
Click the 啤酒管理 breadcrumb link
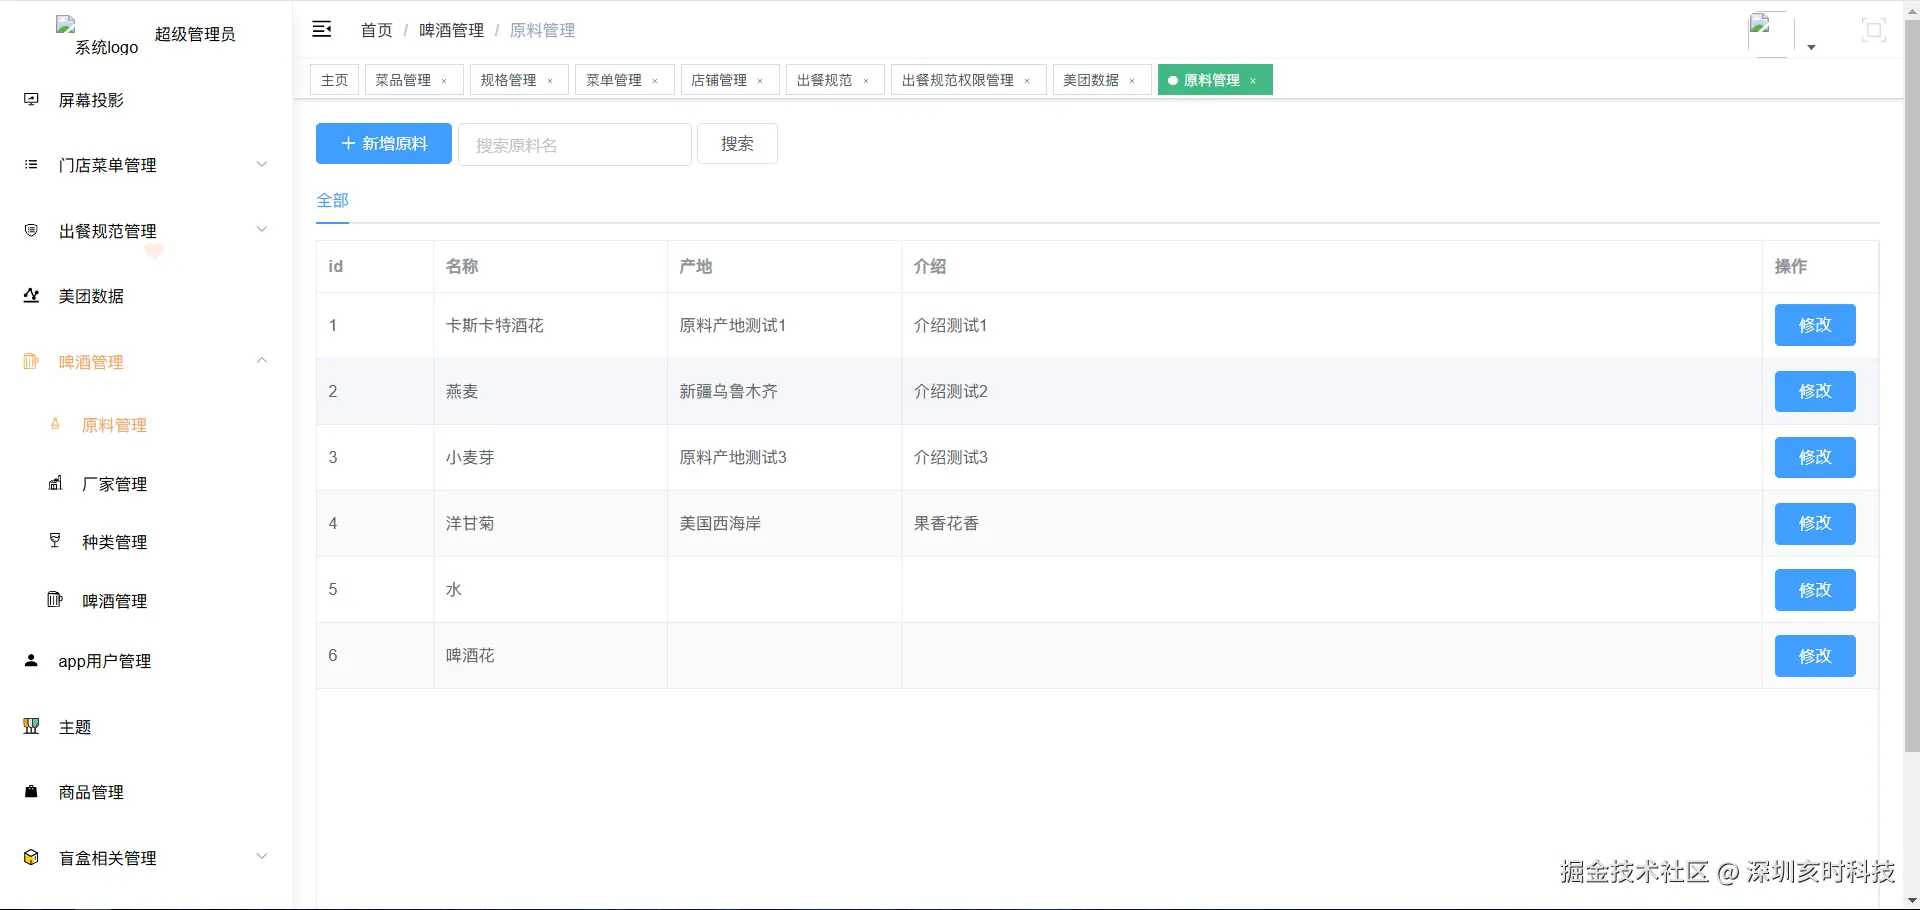click(x=451, y=30)
